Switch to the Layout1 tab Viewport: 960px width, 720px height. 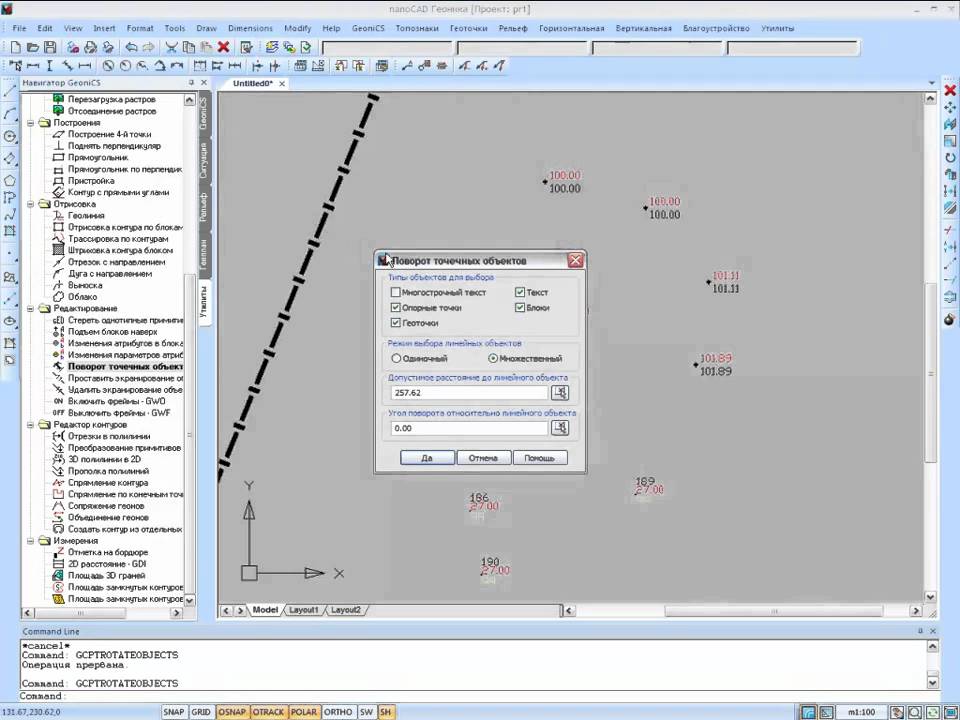pos(304,610)
